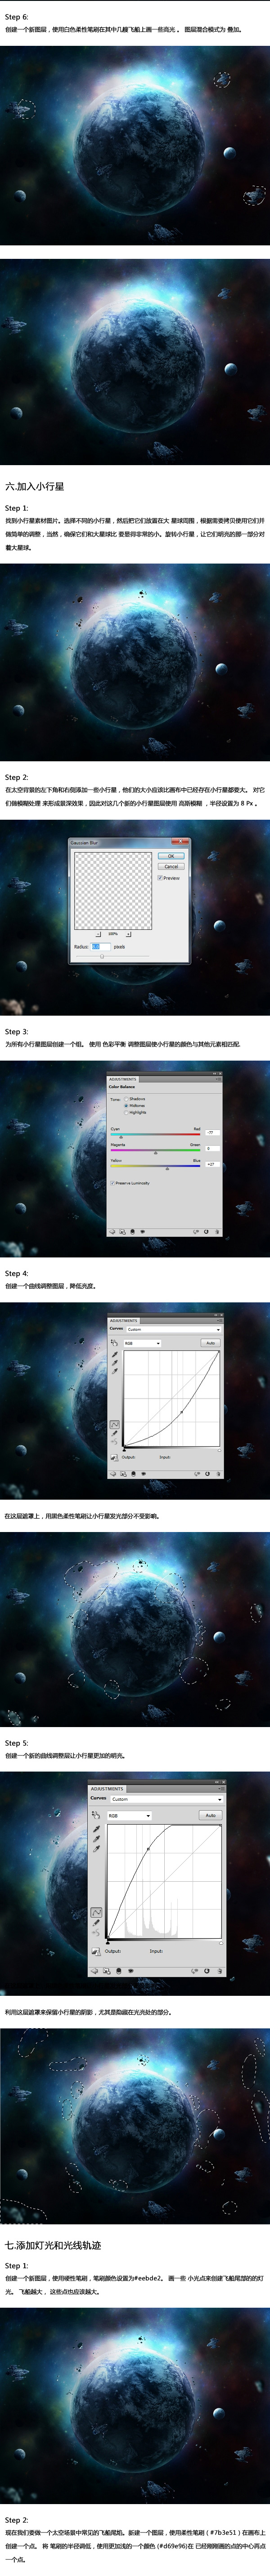
Task: Pick white point eyedropper in Step 4 Curves
Action: (115, 1372)
